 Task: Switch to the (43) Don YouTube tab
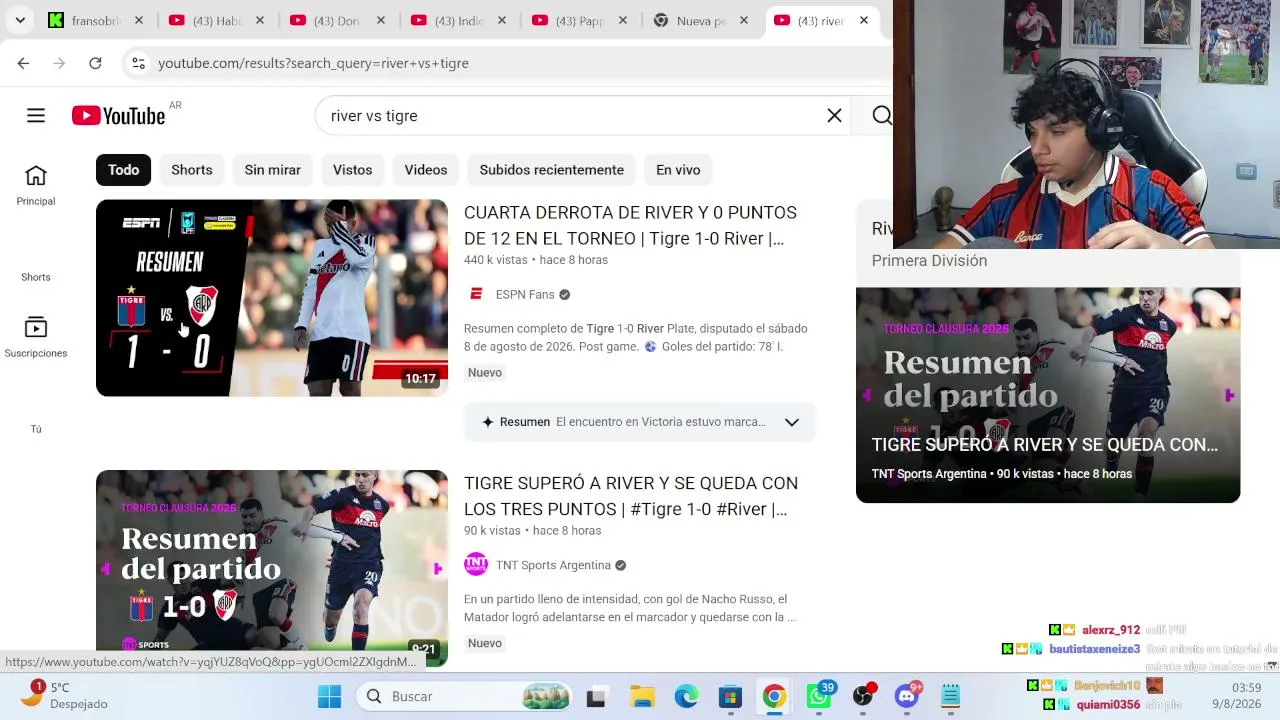[326, 20]
